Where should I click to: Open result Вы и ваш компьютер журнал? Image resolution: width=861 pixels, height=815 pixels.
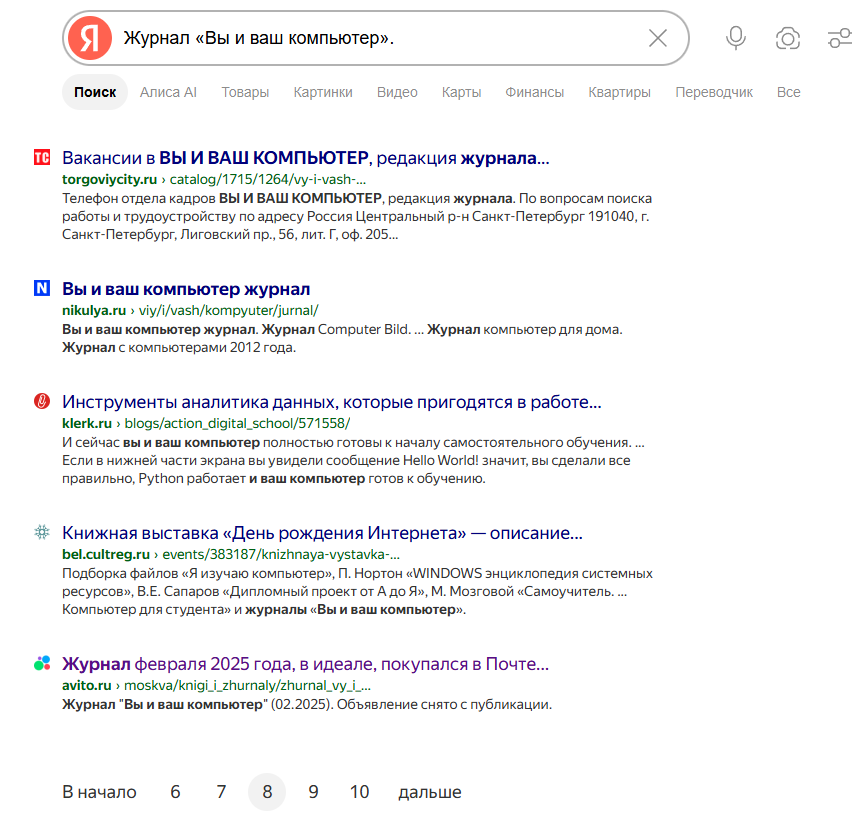[x=186, y=289]
